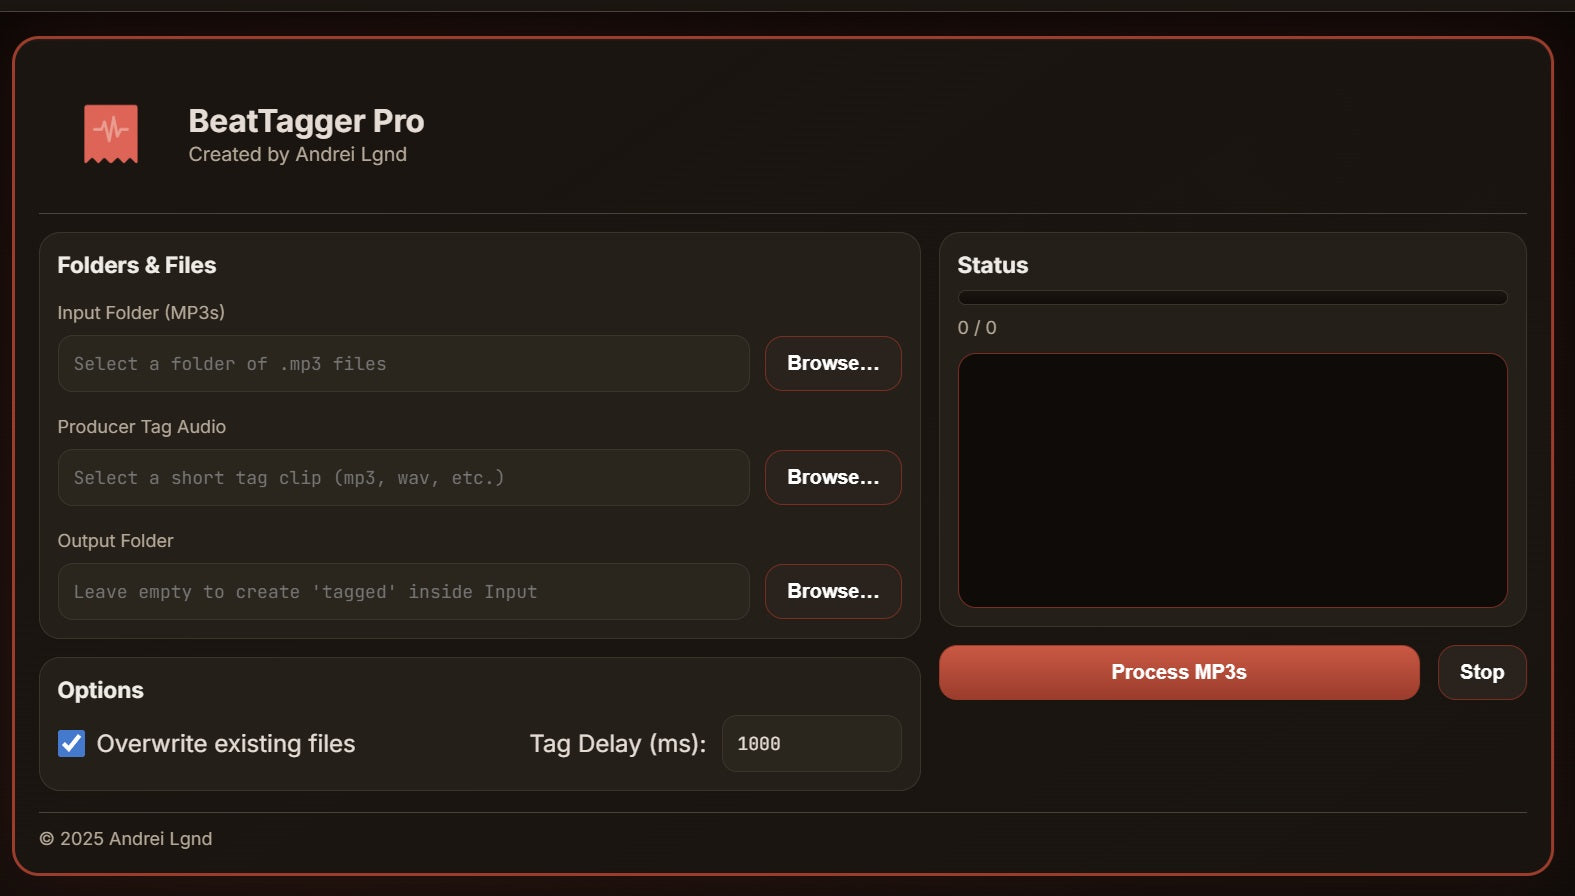Select the Output Folder text field
Viewport: 1575px width, 896px height.
403,592
